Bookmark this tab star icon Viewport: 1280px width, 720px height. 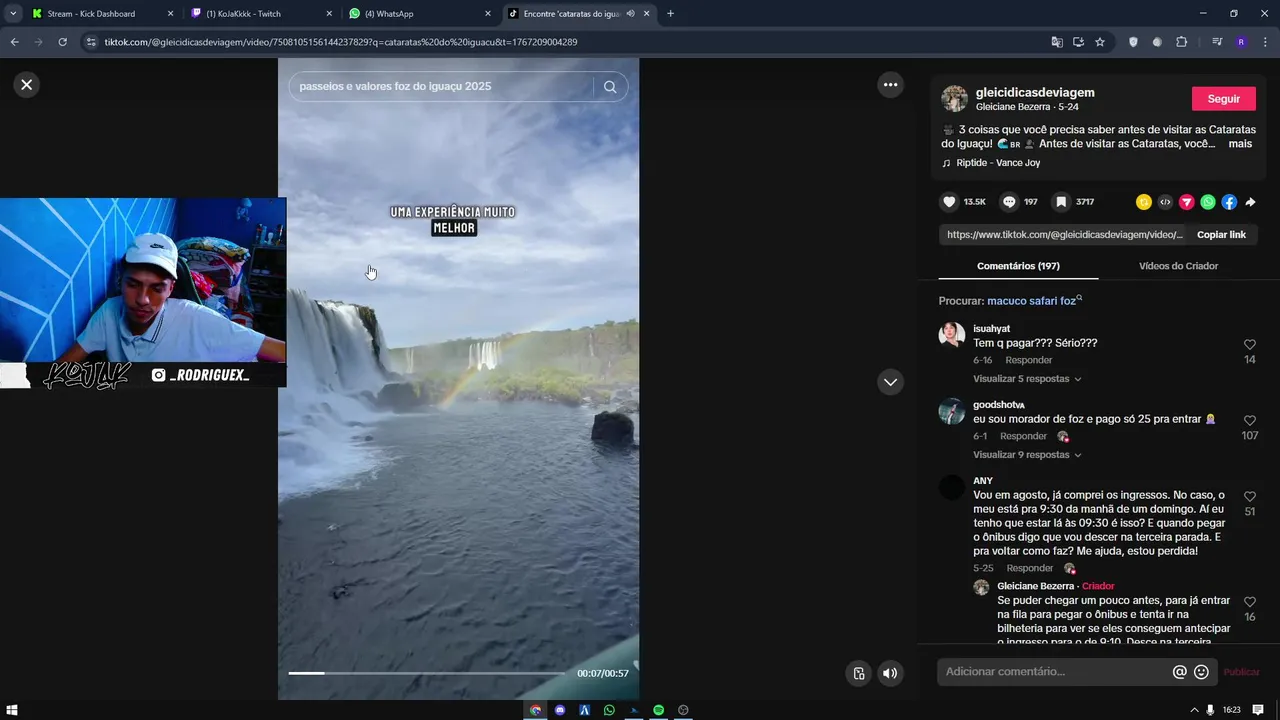click(x=1100, y=42)
